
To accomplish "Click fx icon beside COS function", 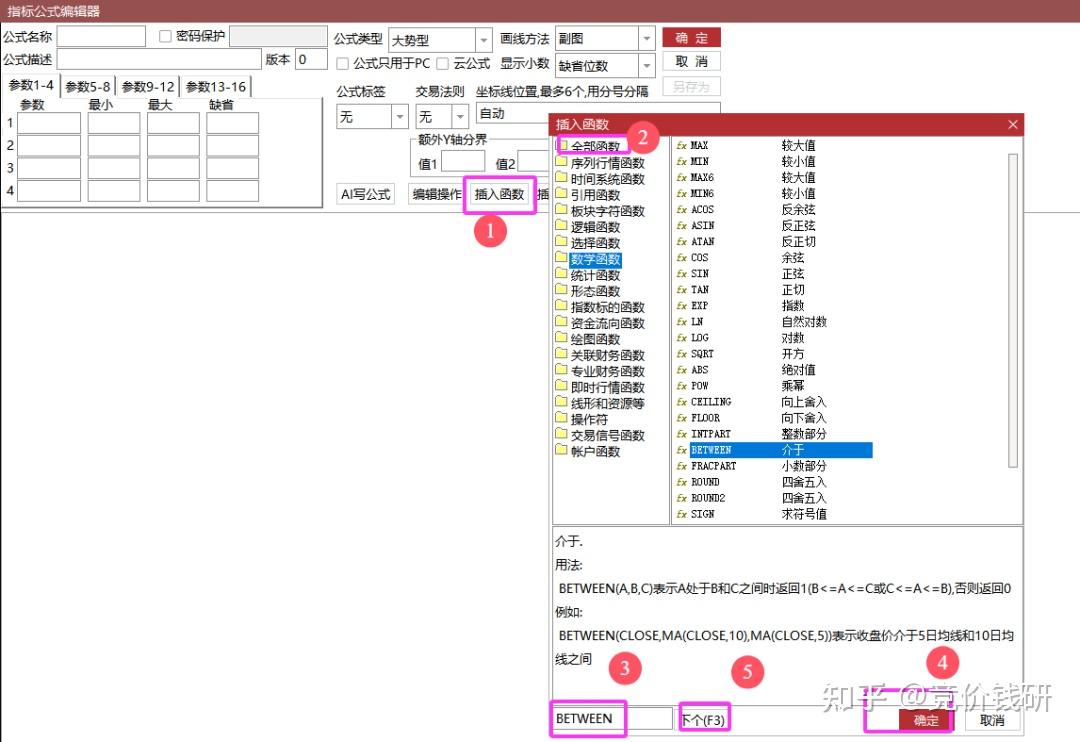I will point(681,258).
